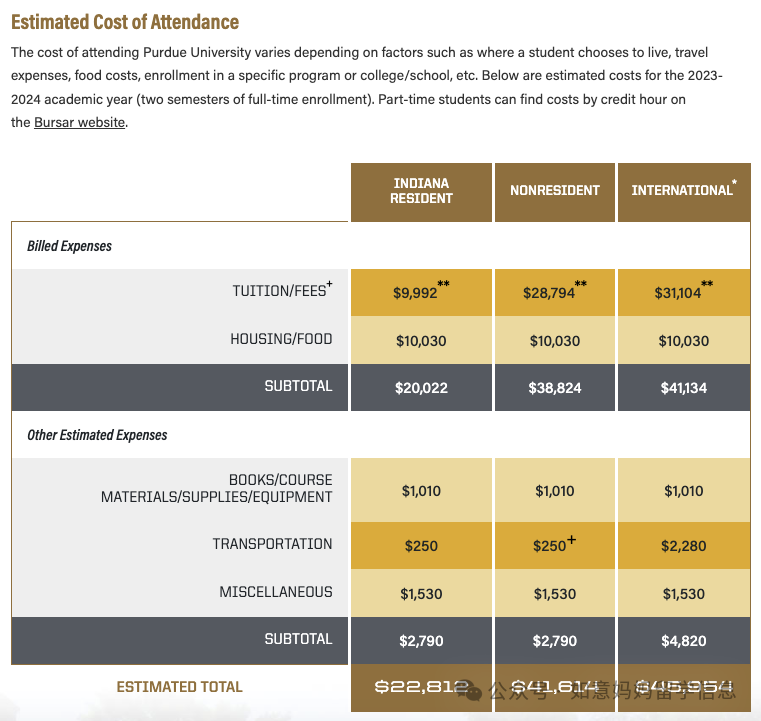Viewport: 761px width, 721px height.
Task: Click the Books/Course Materials row label
Action: [217, 489]
